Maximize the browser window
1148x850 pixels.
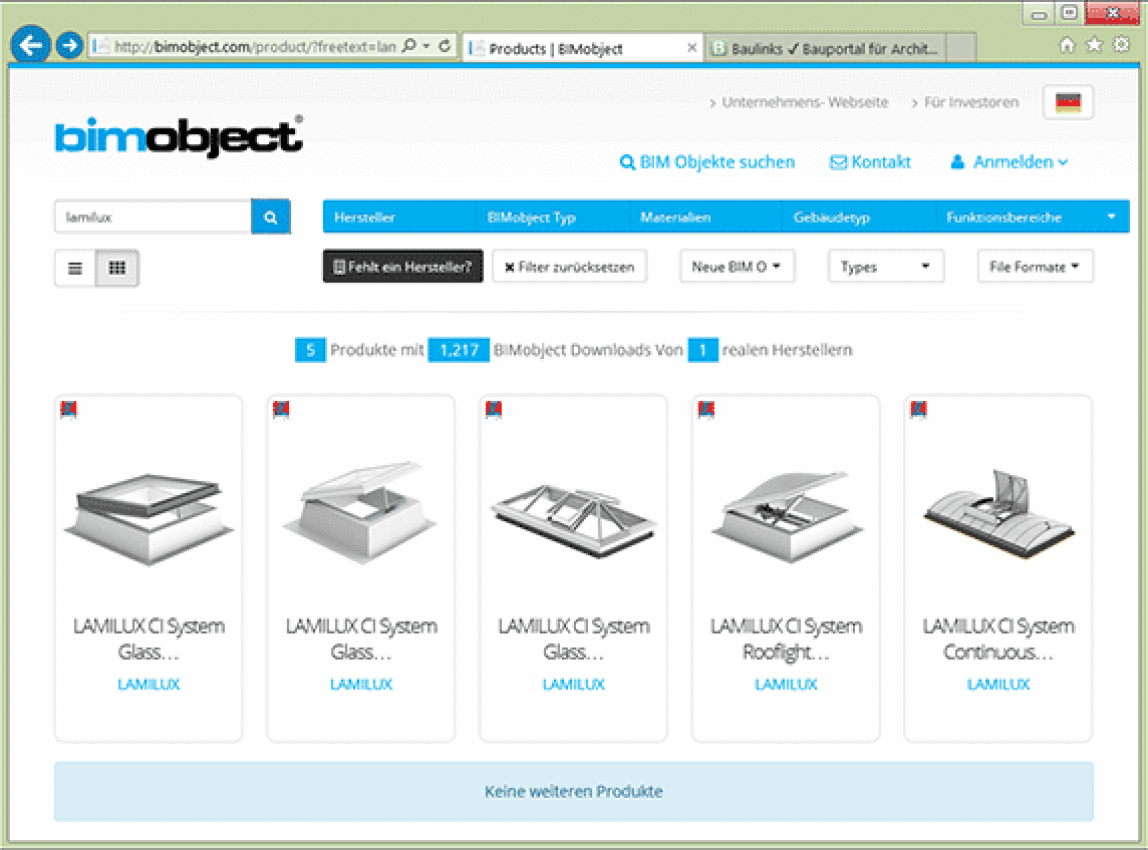(x=1070, y=13)
